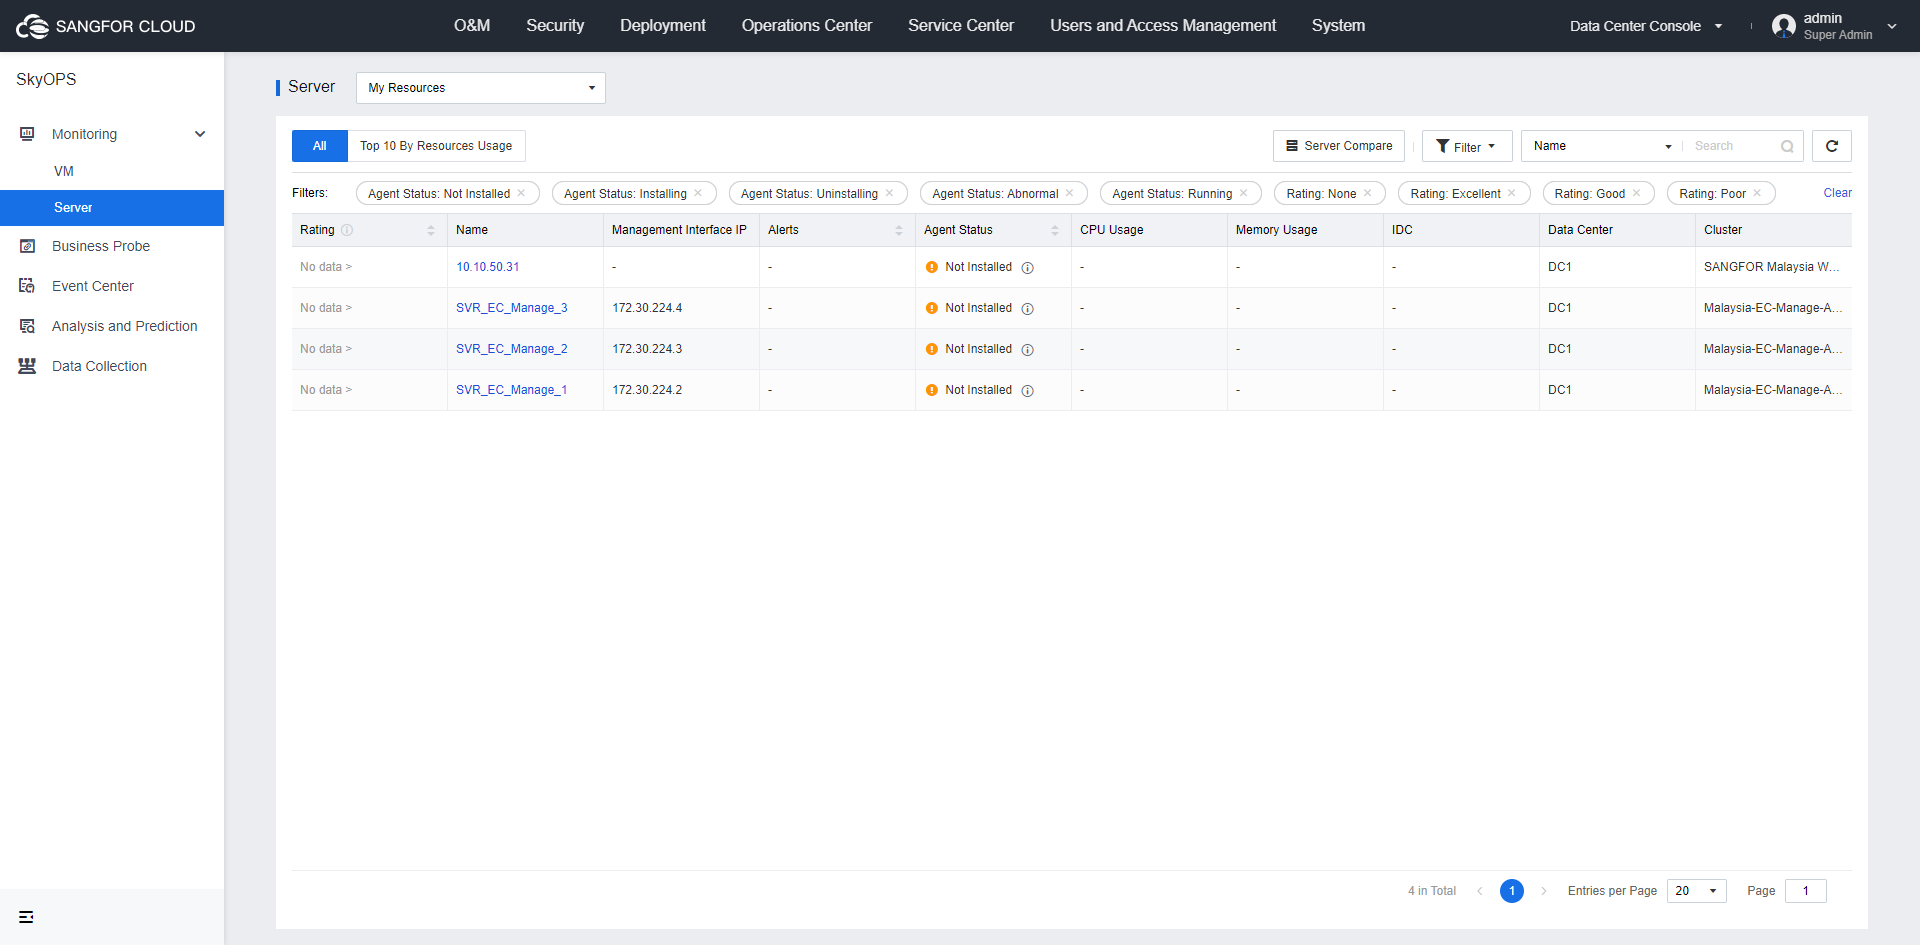Click the refresh button
The height and width of the screenshot is (945, 1920).
1832,146
